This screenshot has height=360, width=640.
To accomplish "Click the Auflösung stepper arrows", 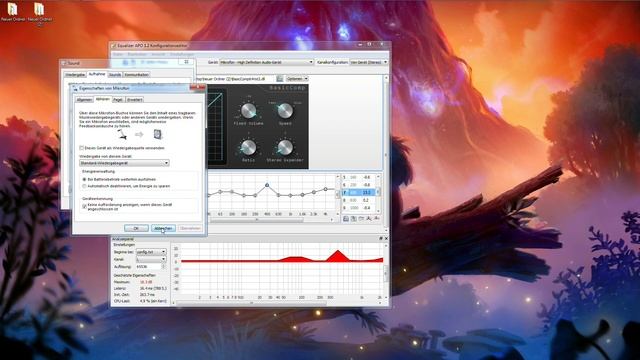I will point(163,267).
